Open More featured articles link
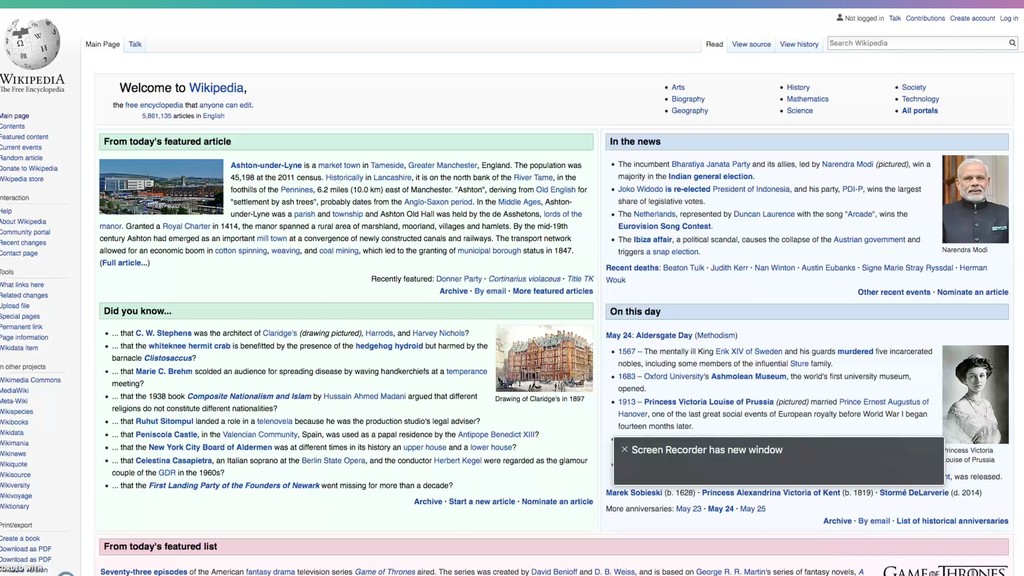This screenshot has width=1024, height=576. (x=552, y=291)
